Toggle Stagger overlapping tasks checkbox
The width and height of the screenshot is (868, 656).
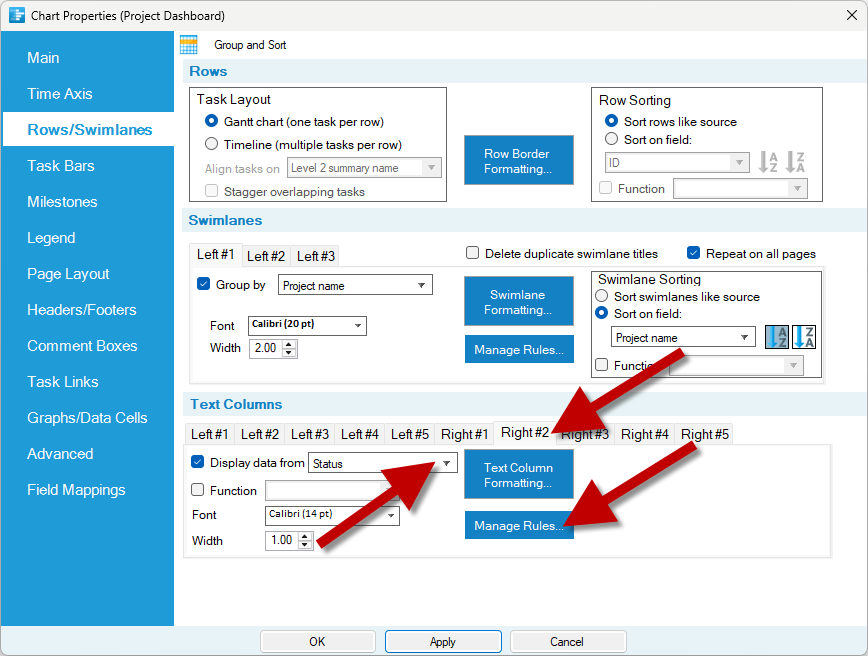pos(211,191)
